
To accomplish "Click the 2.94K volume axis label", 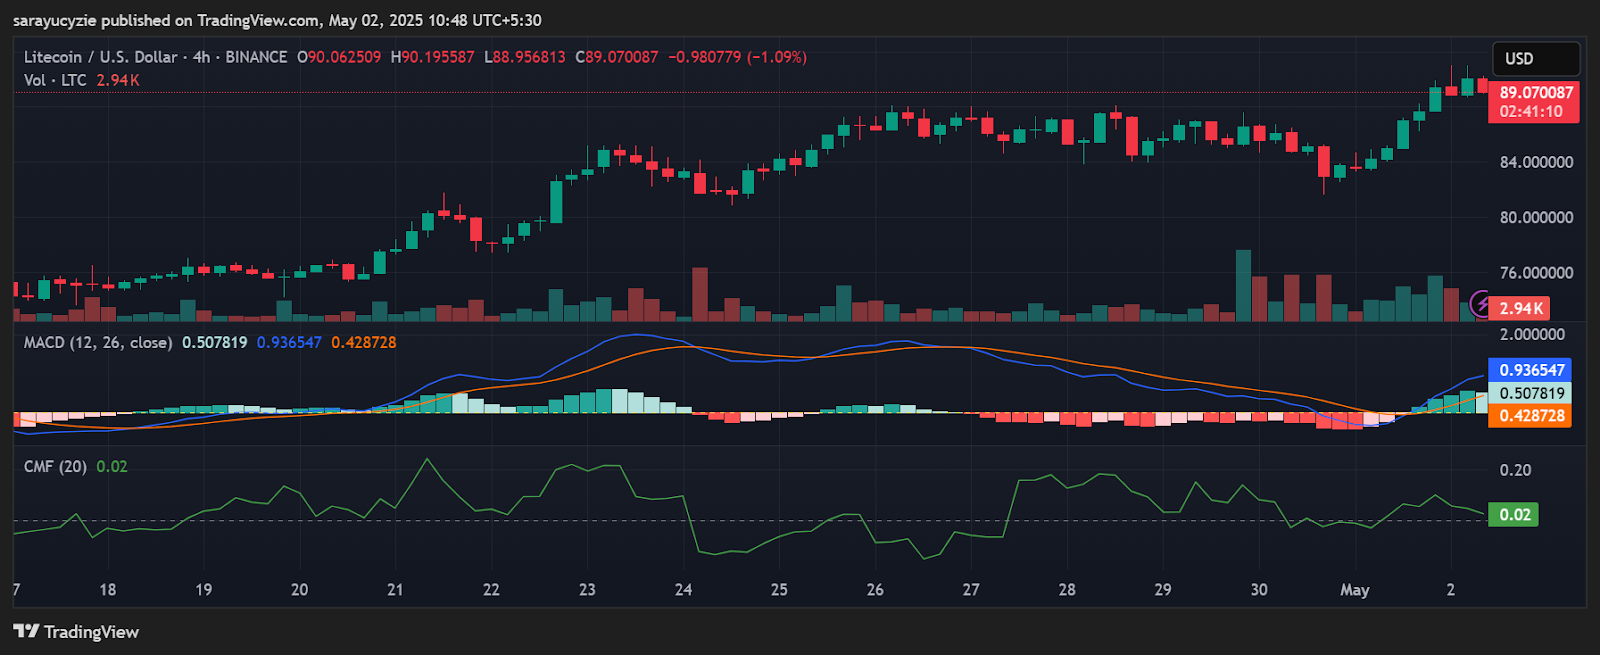I will click(x=1521, y=308).
